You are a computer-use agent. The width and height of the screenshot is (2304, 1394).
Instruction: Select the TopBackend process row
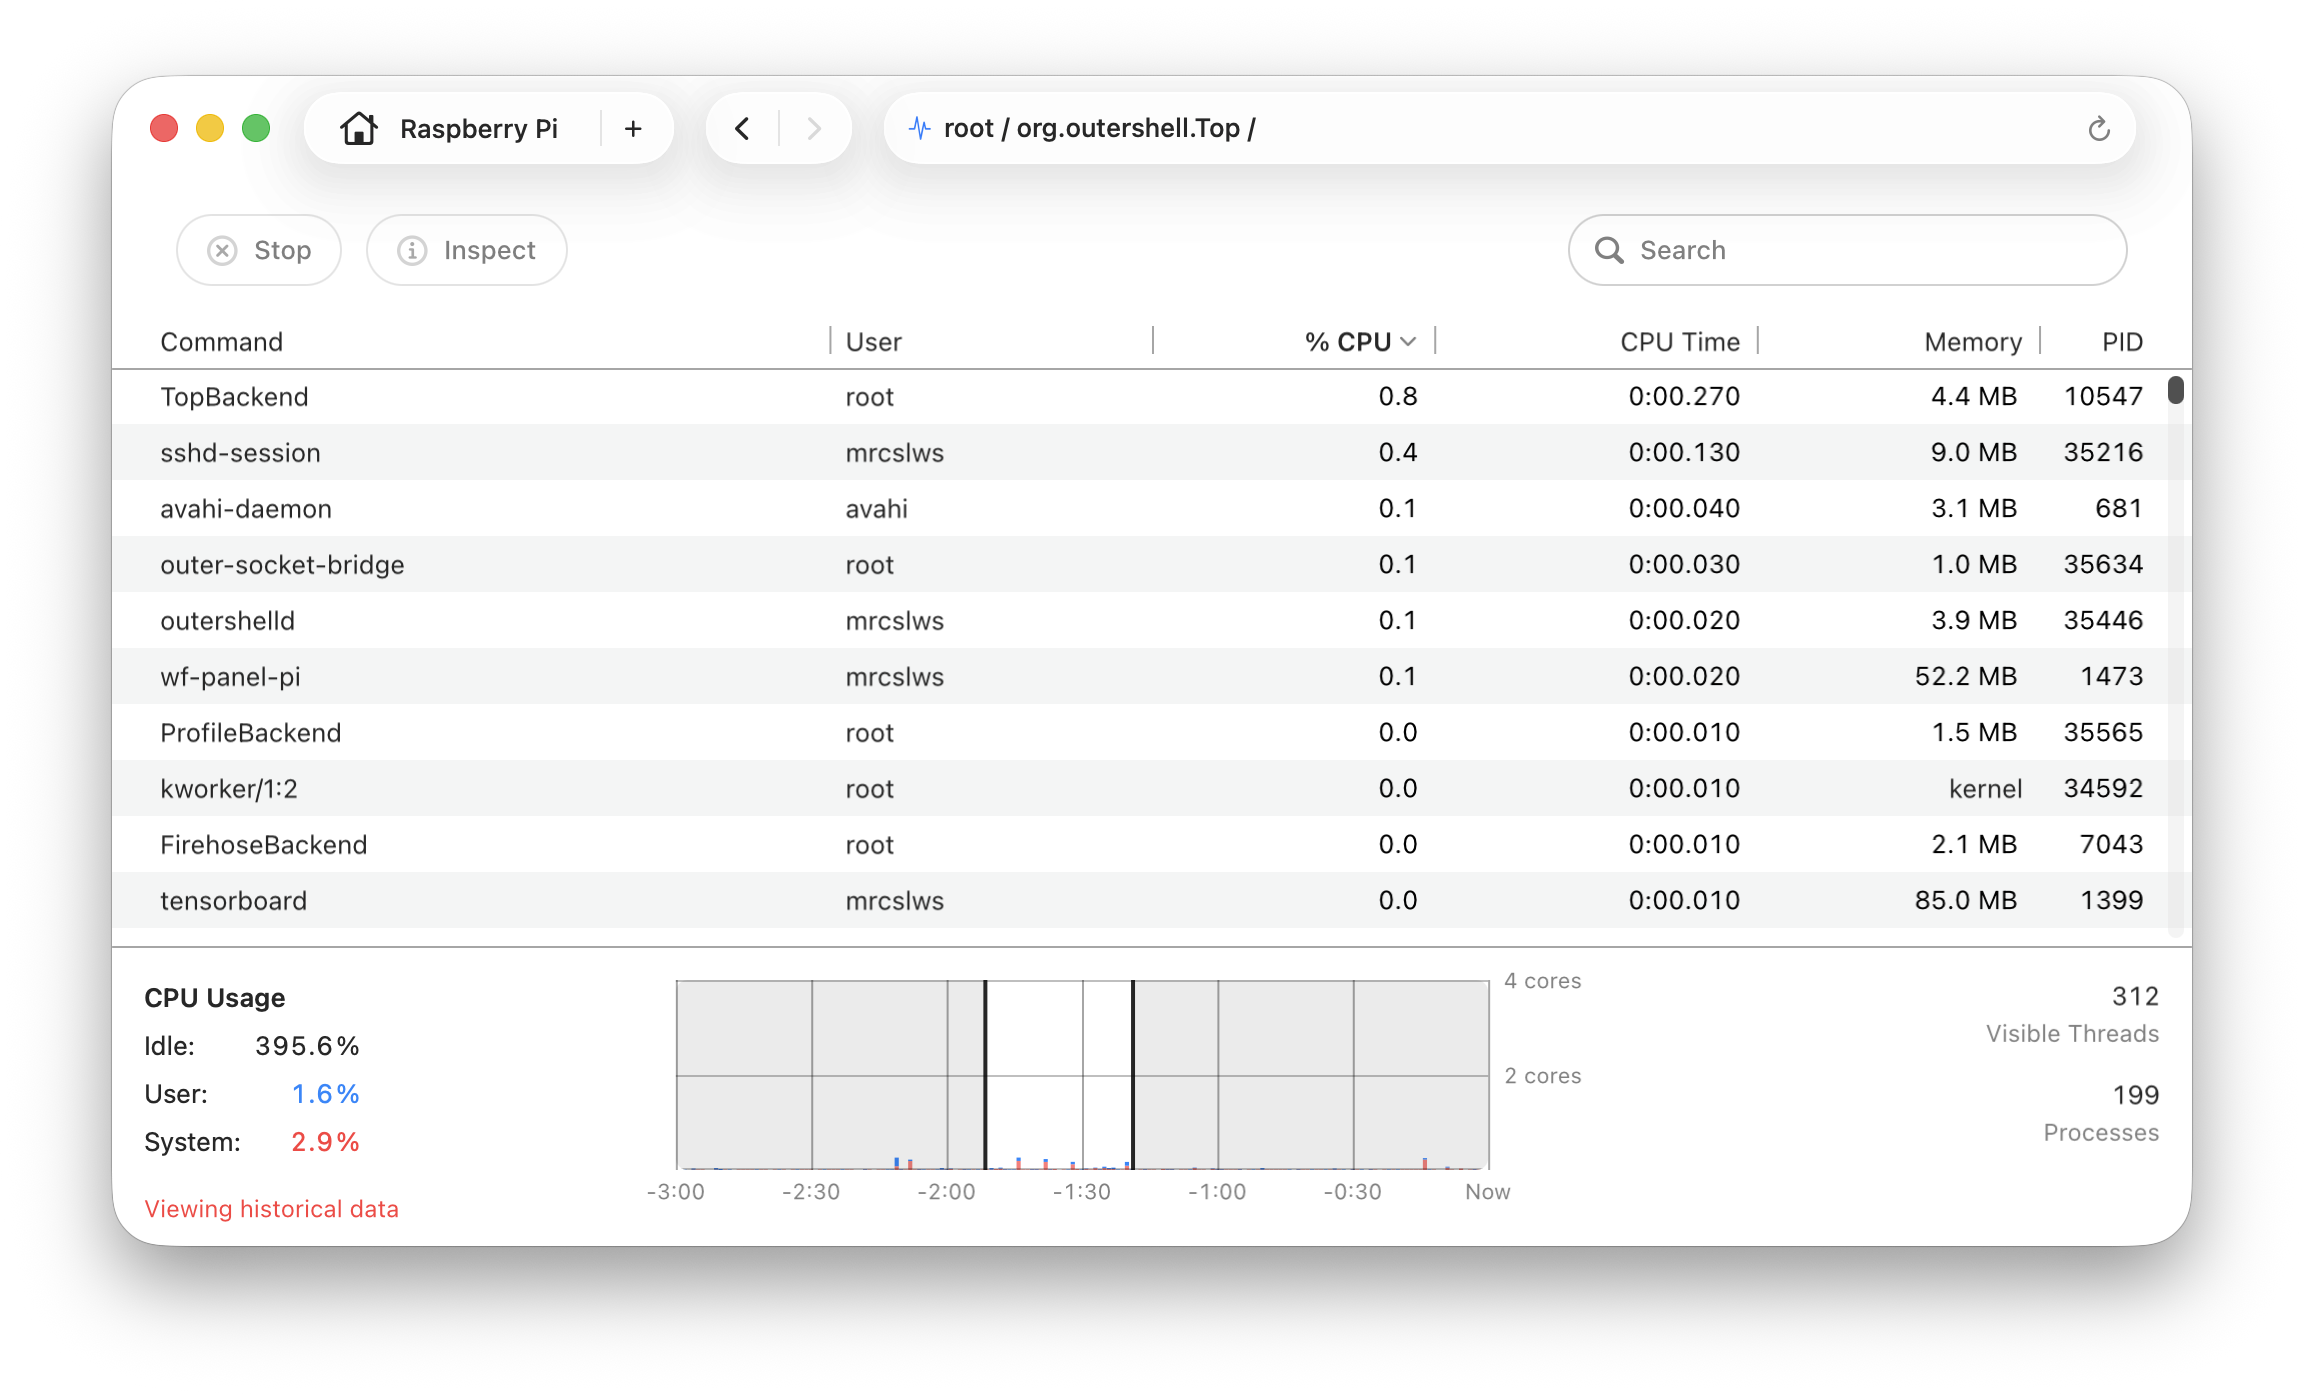(x=1140, y=397)
